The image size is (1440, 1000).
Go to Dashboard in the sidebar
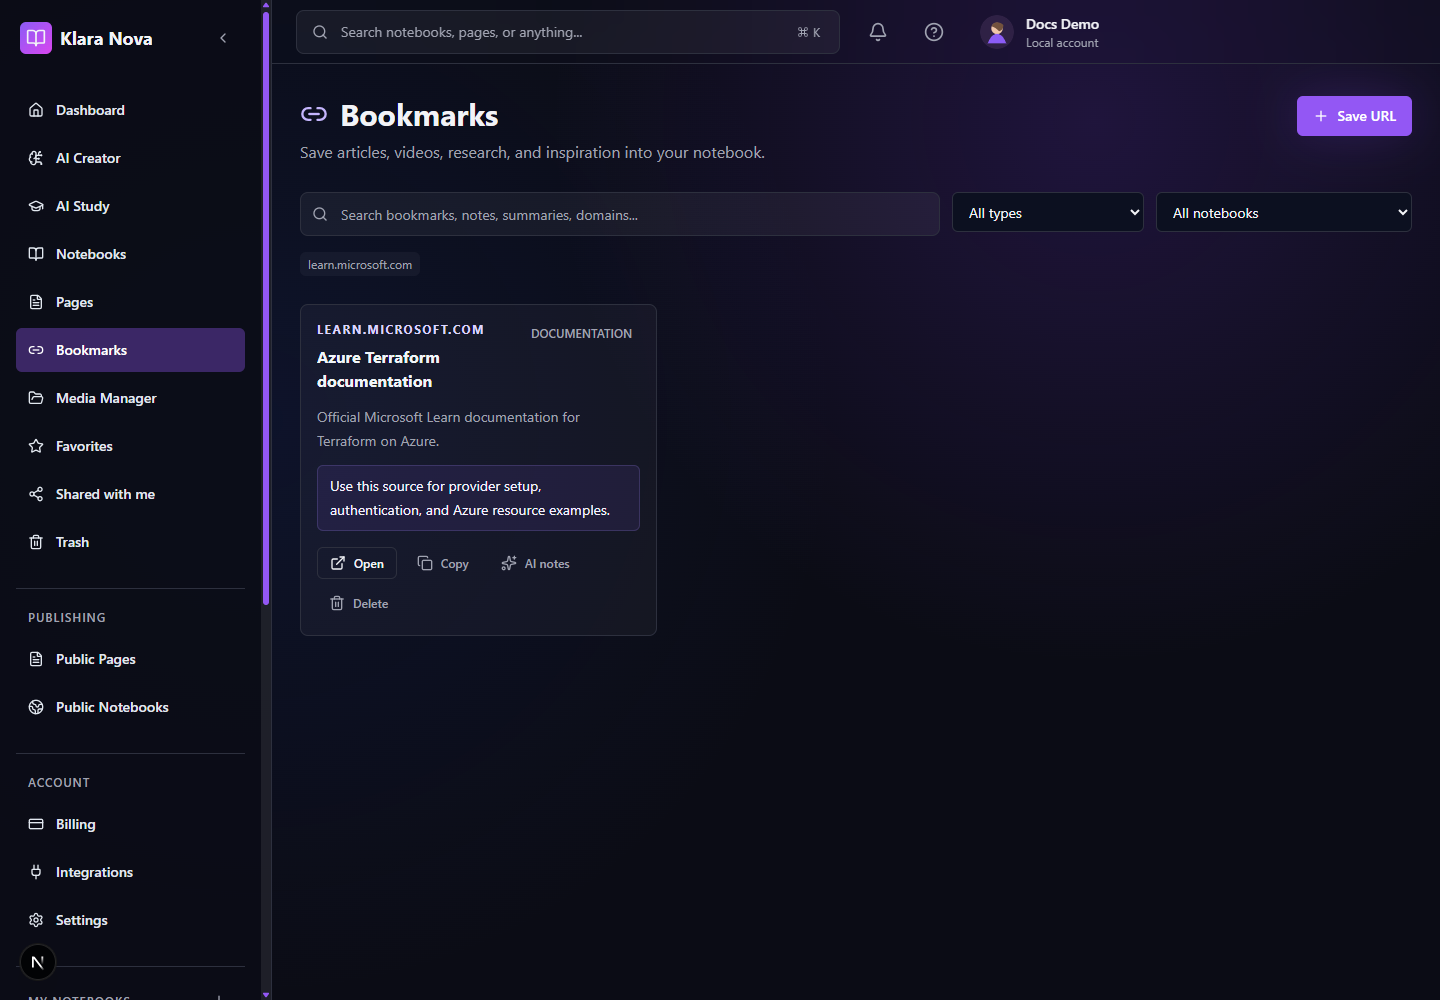[130, 110]
